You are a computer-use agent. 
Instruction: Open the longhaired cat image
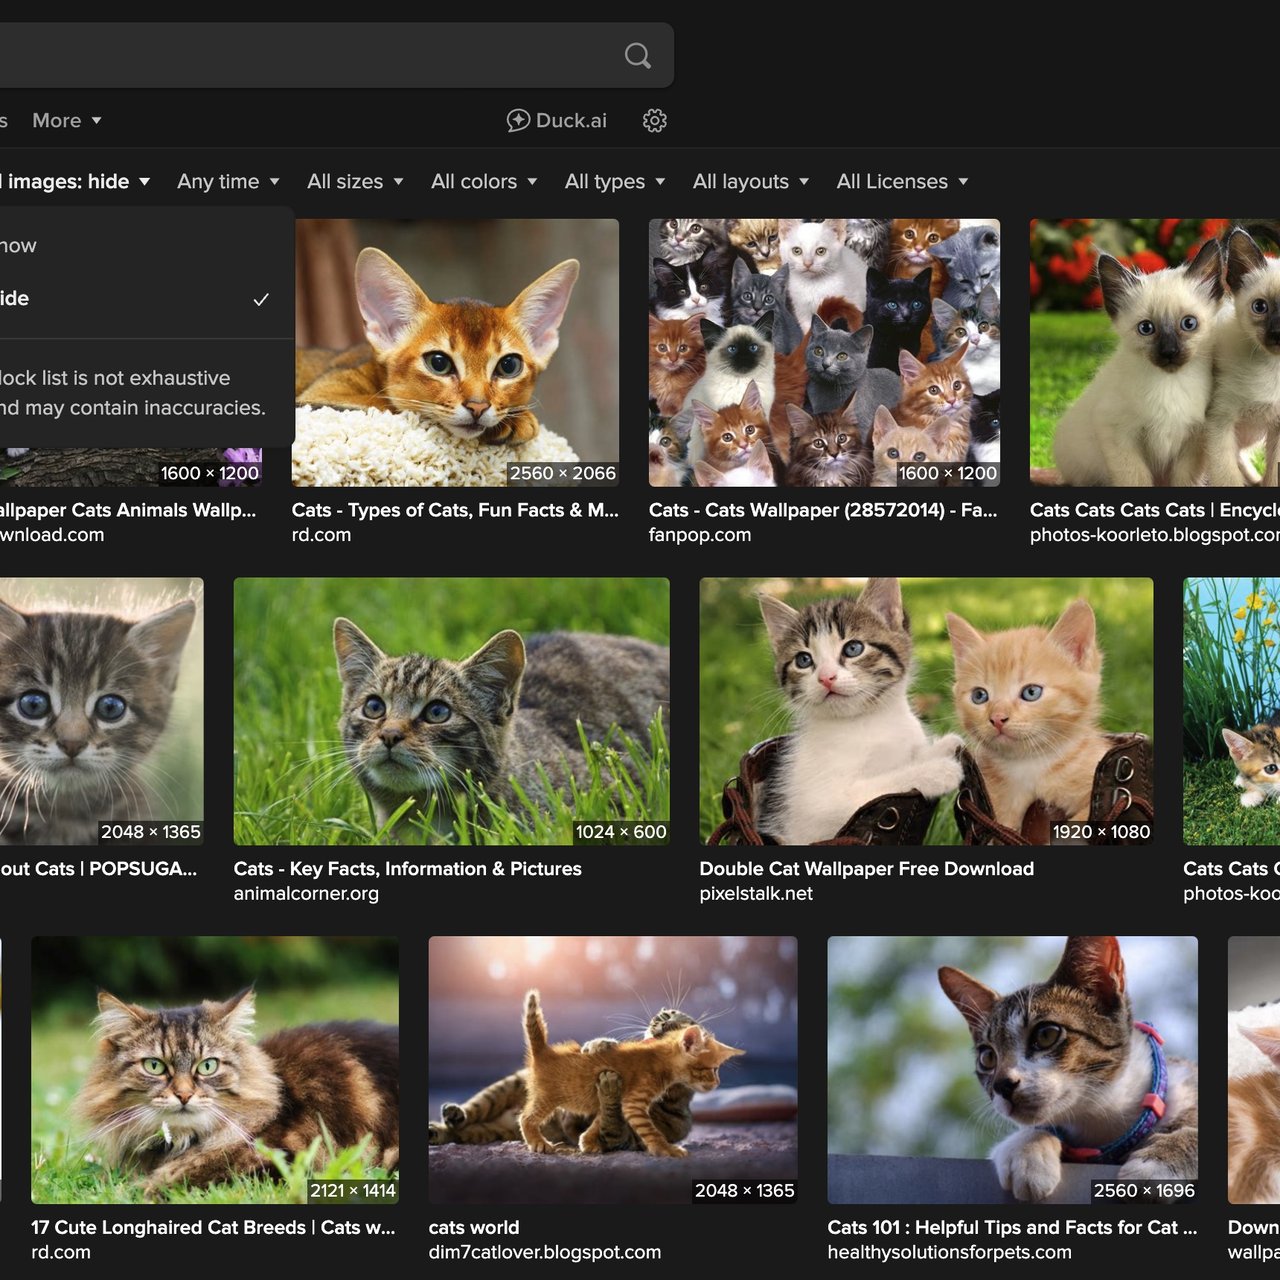click(x=215, y=1070)
